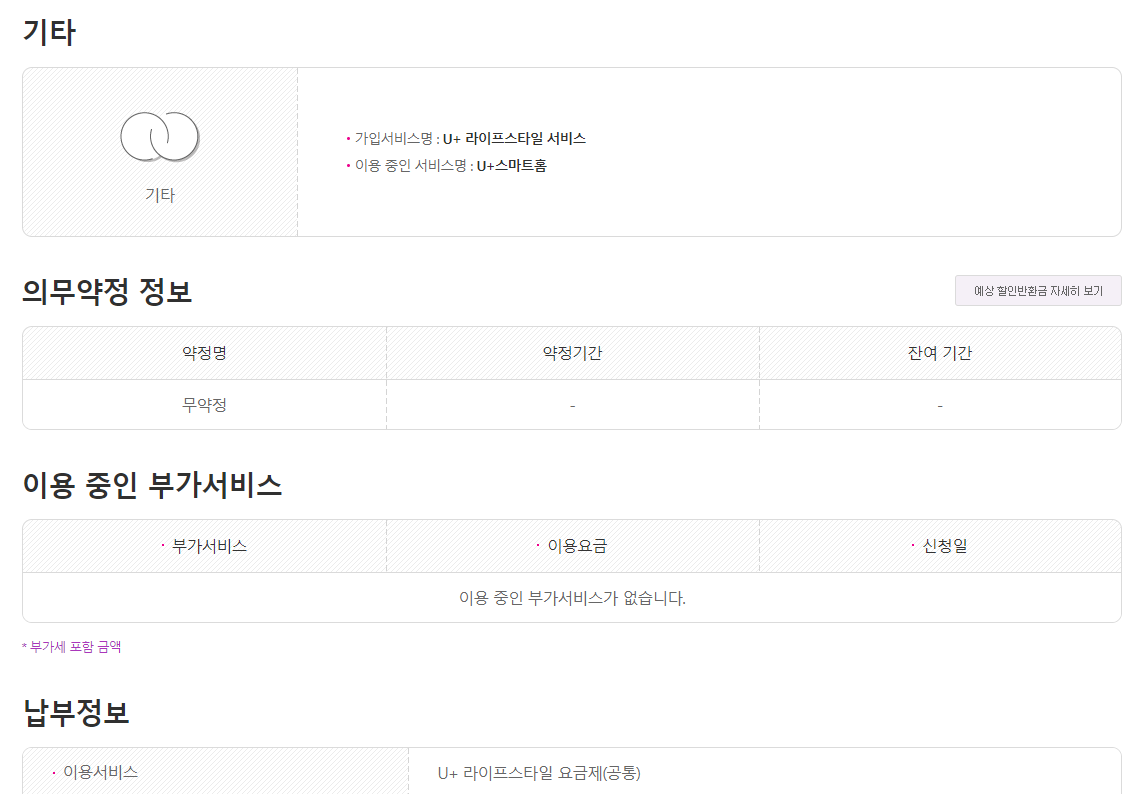Click the dash cell under 약정기간
Screen dimensions: 1126x794
572,405
